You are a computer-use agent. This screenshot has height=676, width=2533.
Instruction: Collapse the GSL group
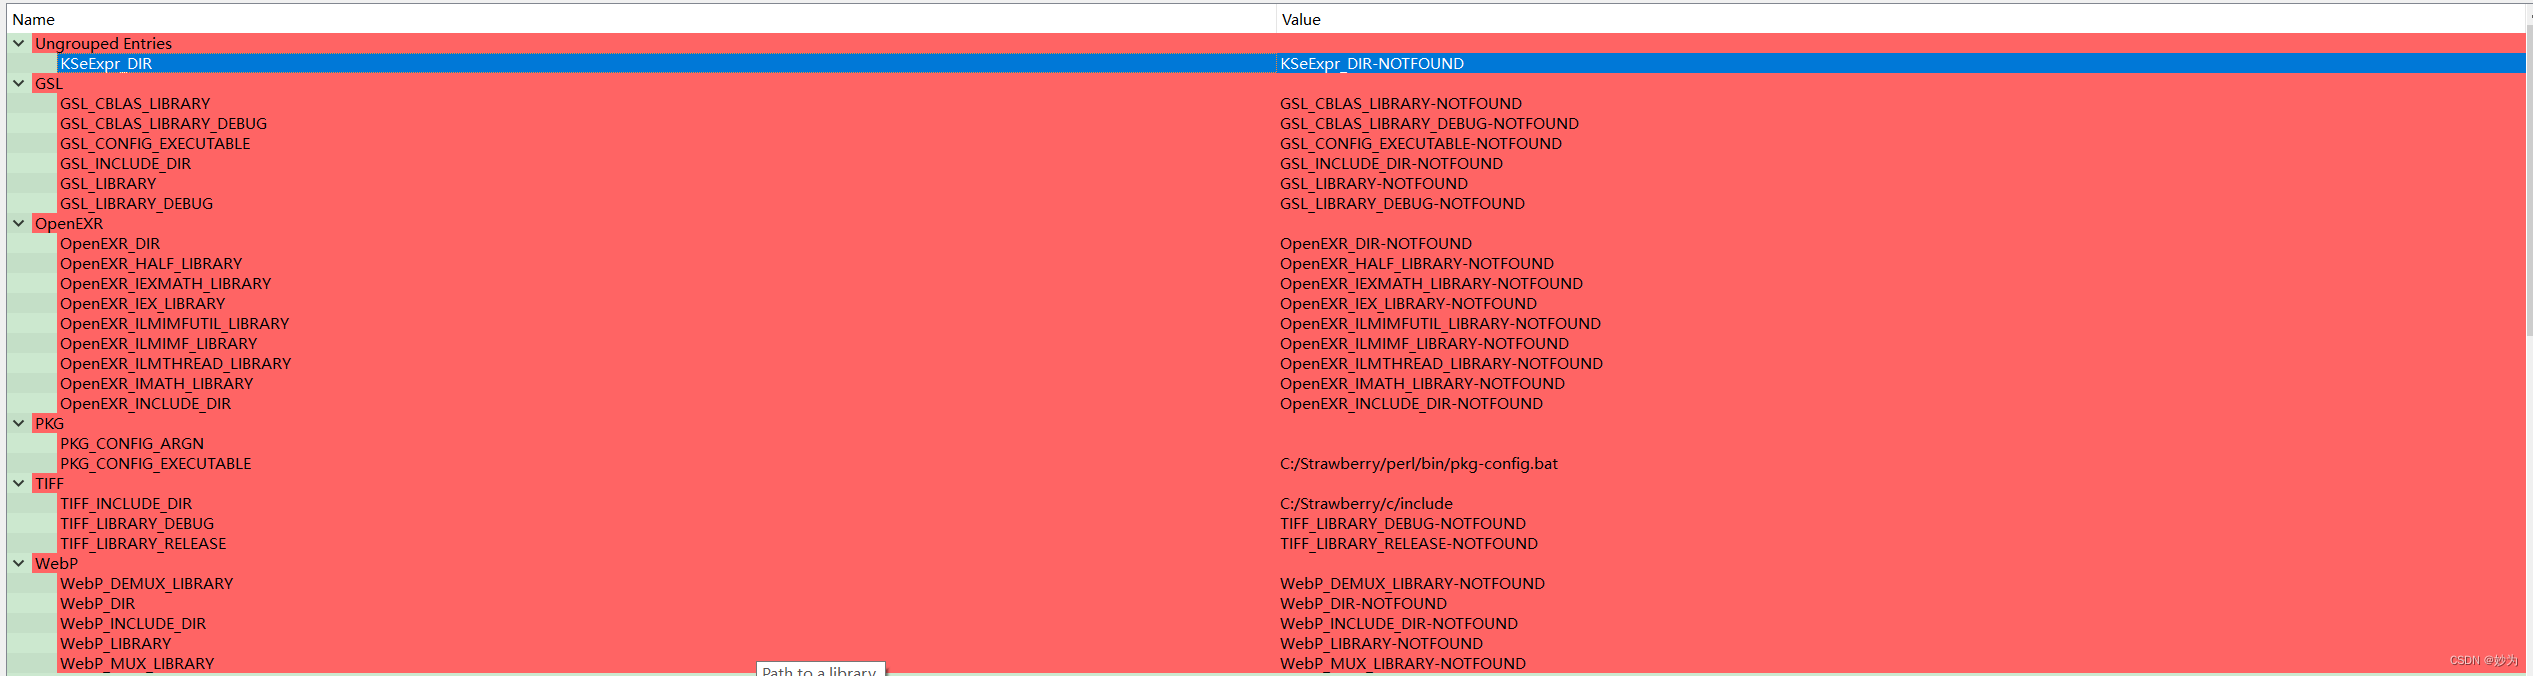click(x=19, y=84)
